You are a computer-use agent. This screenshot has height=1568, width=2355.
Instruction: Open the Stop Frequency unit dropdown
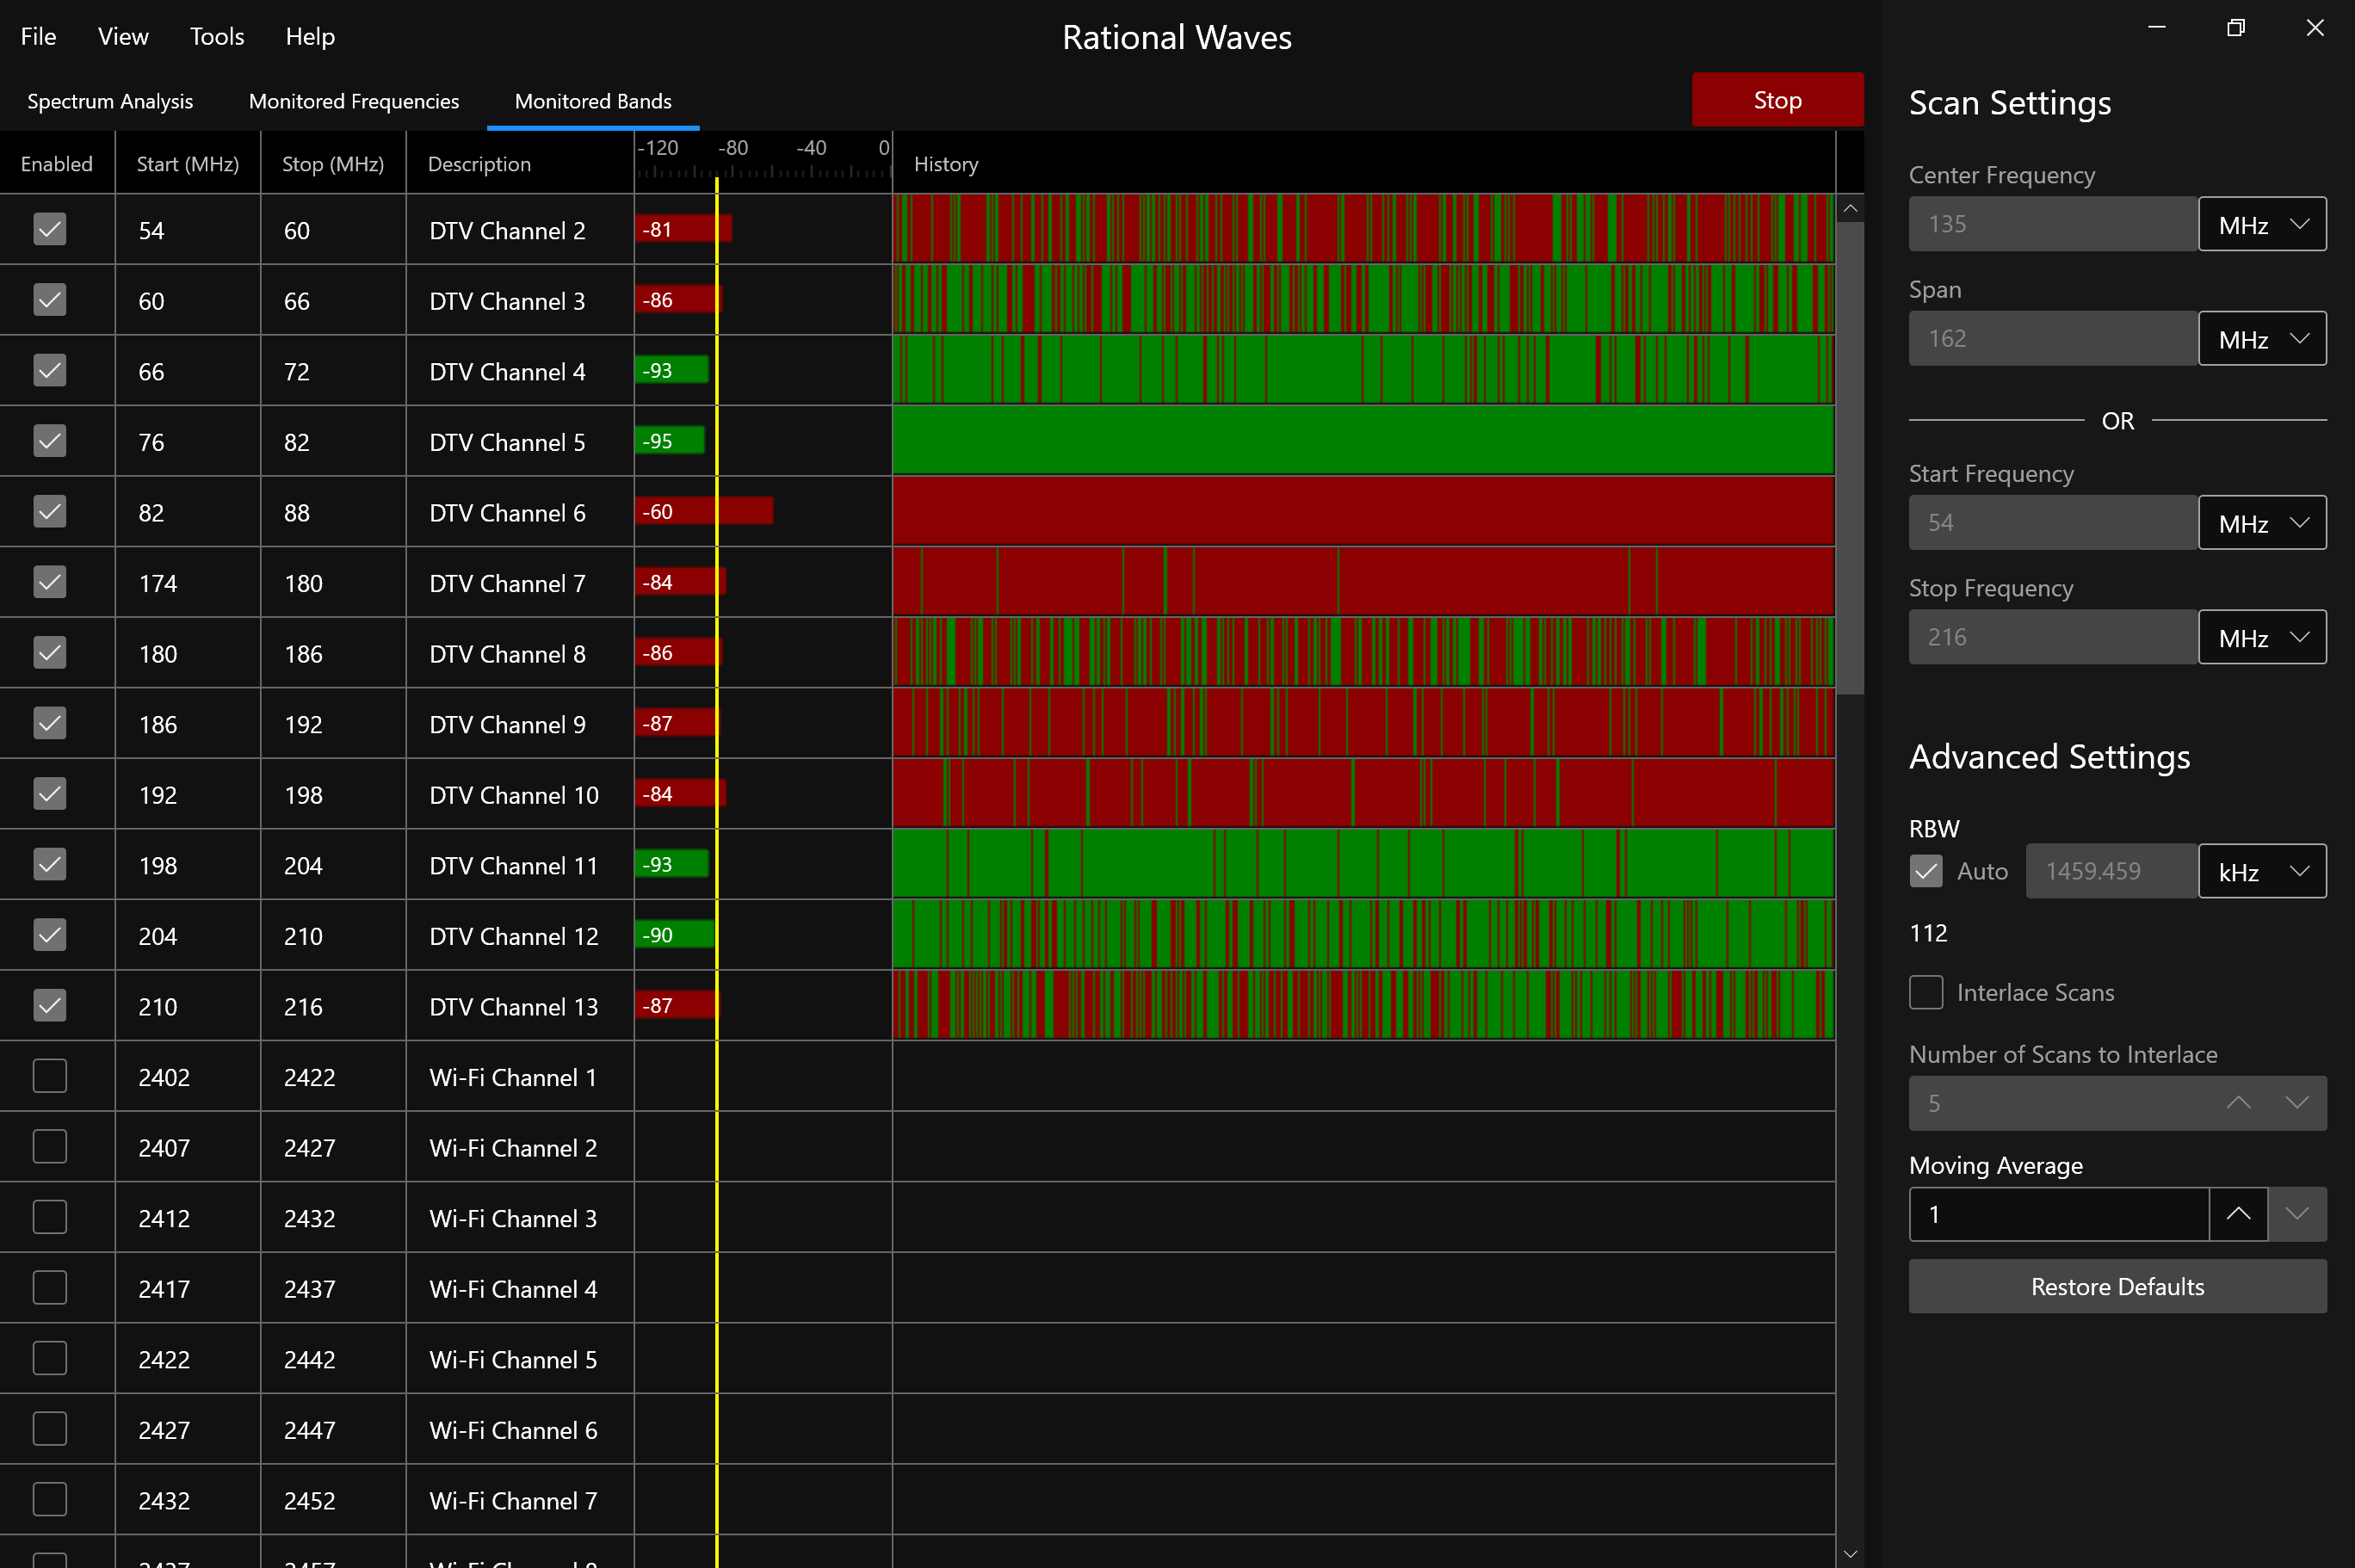tap(2261, 637)
